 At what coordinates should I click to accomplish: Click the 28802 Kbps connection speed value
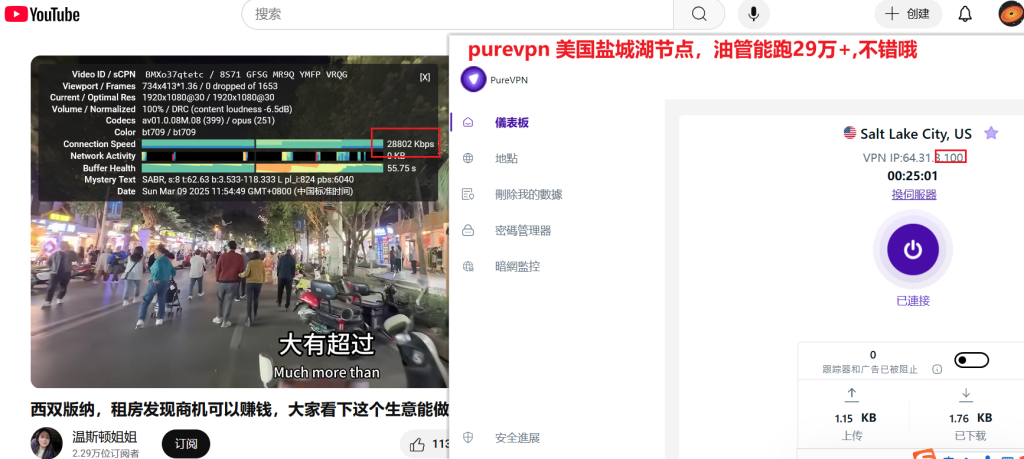410,144
